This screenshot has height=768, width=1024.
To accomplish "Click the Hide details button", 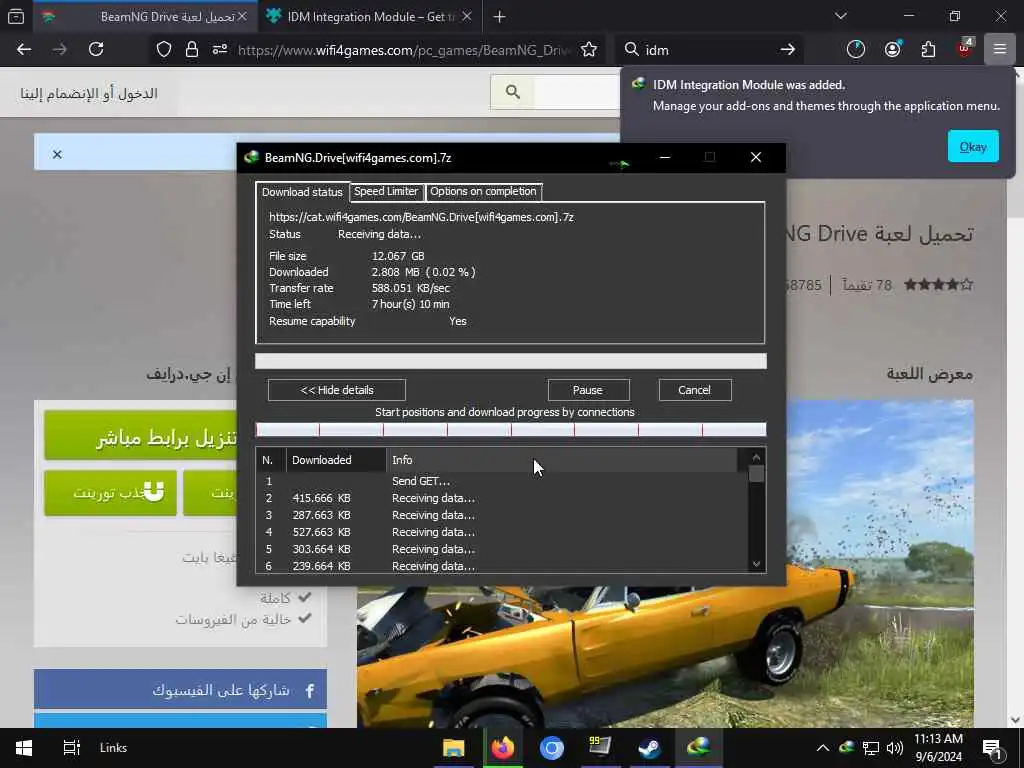I will tap(337, 390).
